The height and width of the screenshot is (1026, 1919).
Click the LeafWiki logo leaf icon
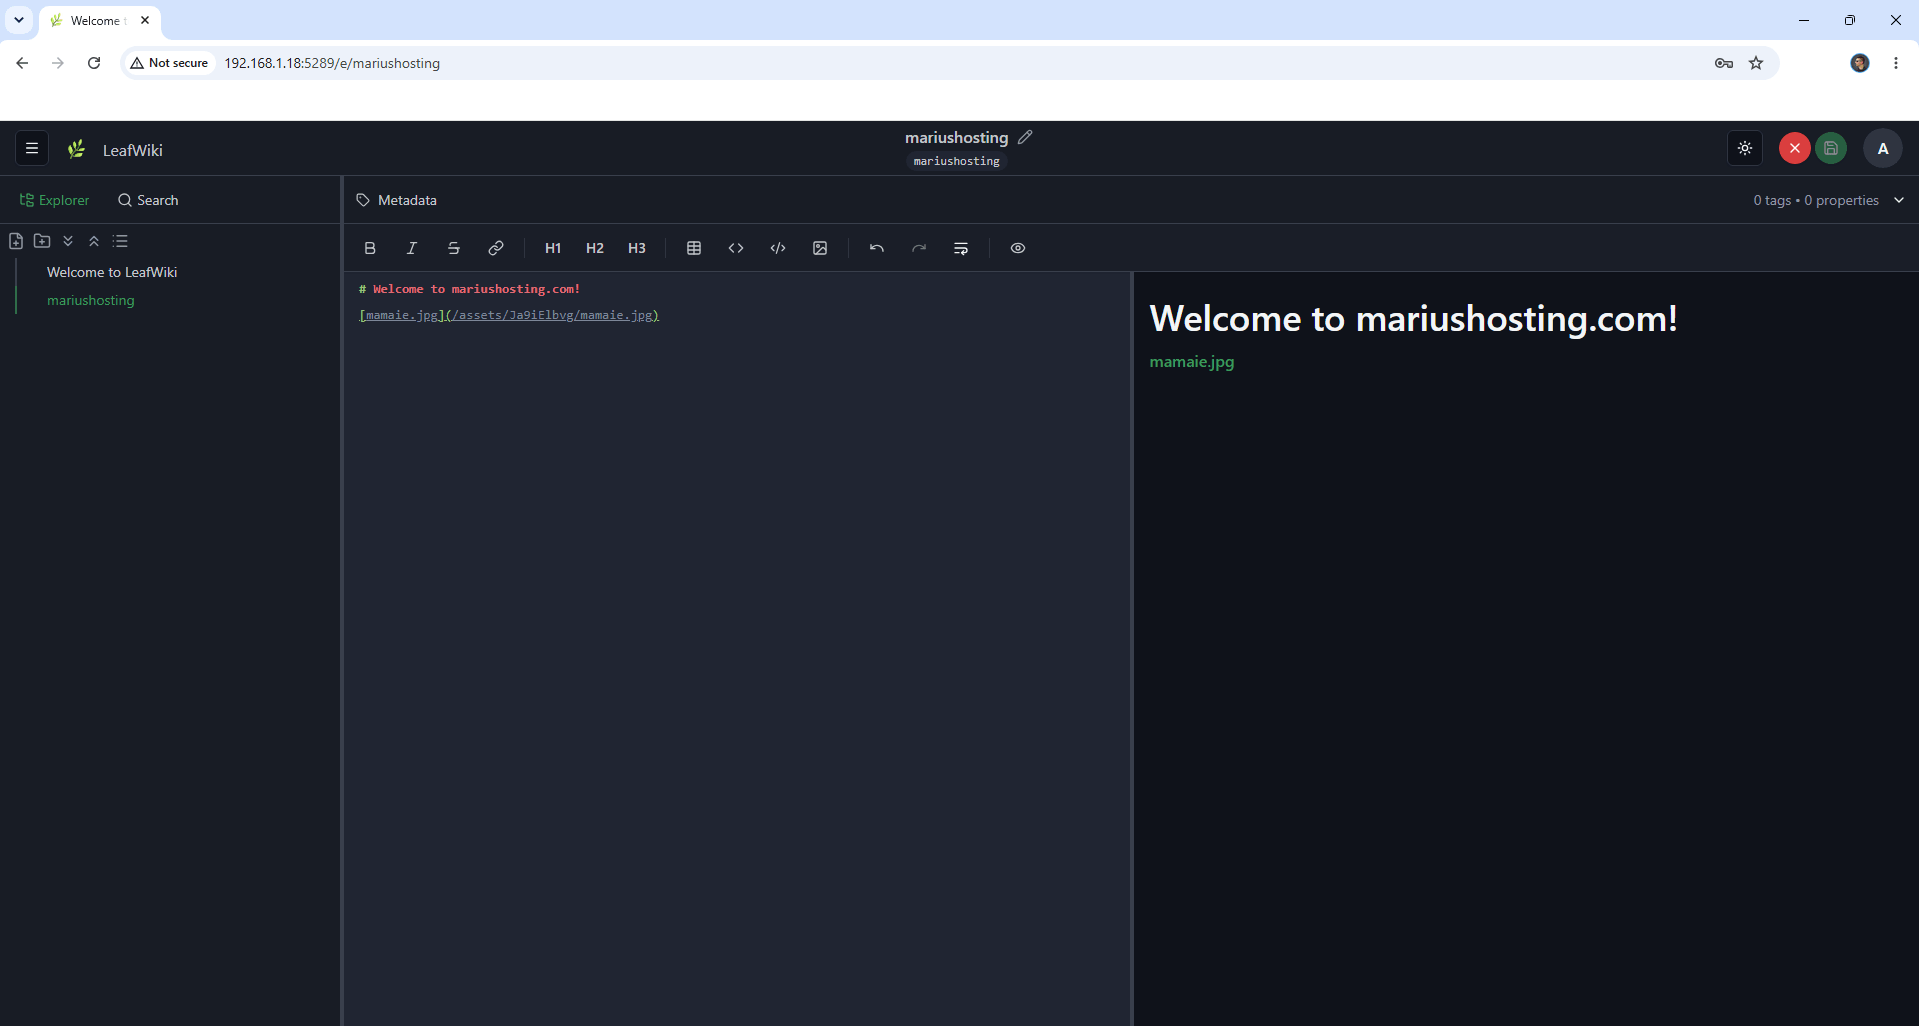77,149
